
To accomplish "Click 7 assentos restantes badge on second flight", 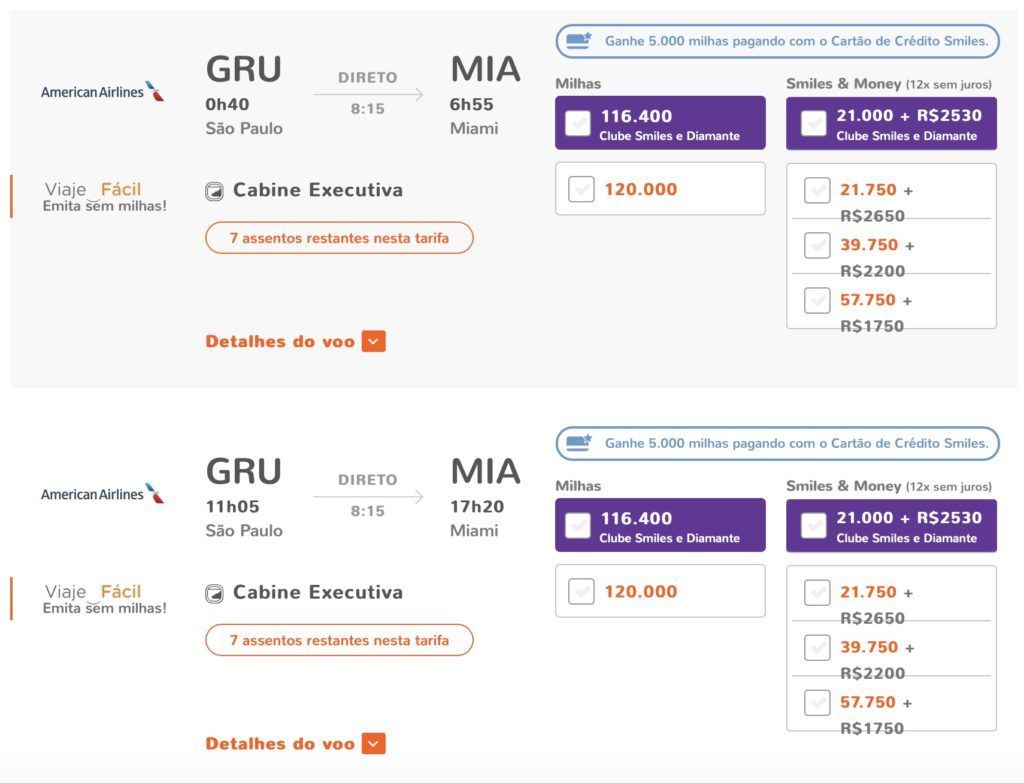I will pyautogui.click(x=339, y=640).
